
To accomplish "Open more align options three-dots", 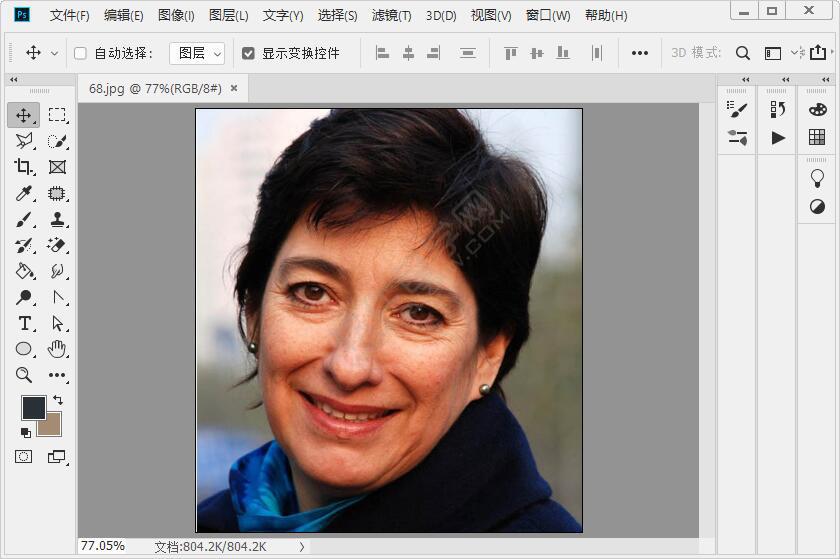I will coord(640,53).
